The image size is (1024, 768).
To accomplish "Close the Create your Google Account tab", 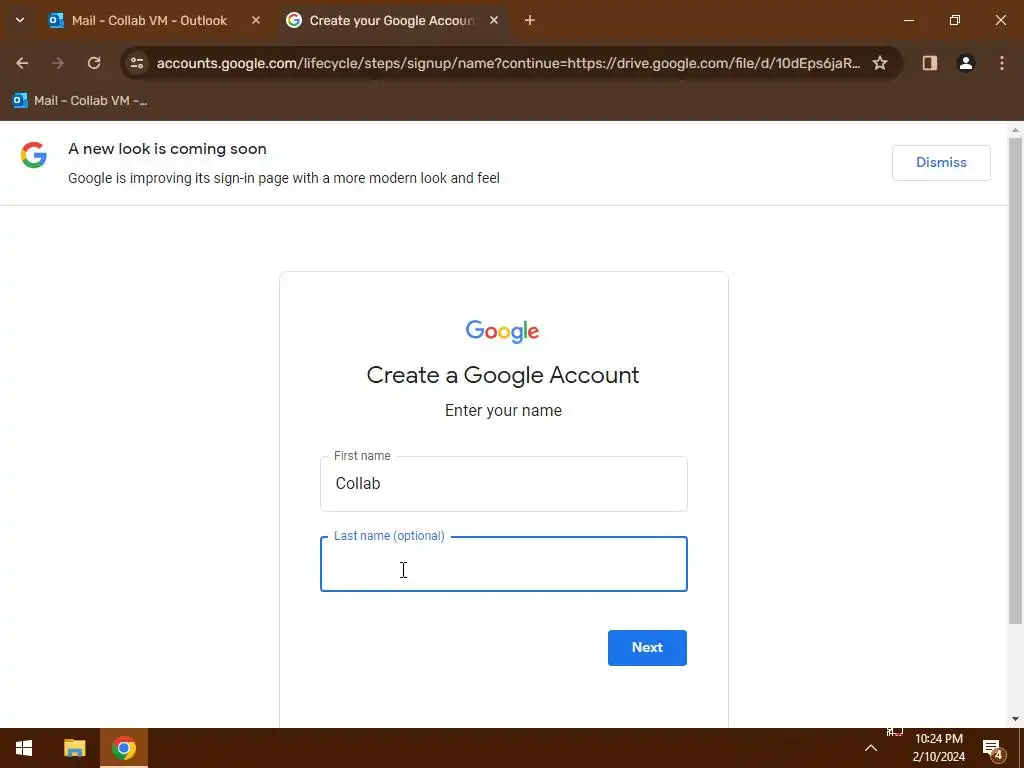I will pos(494,20).
